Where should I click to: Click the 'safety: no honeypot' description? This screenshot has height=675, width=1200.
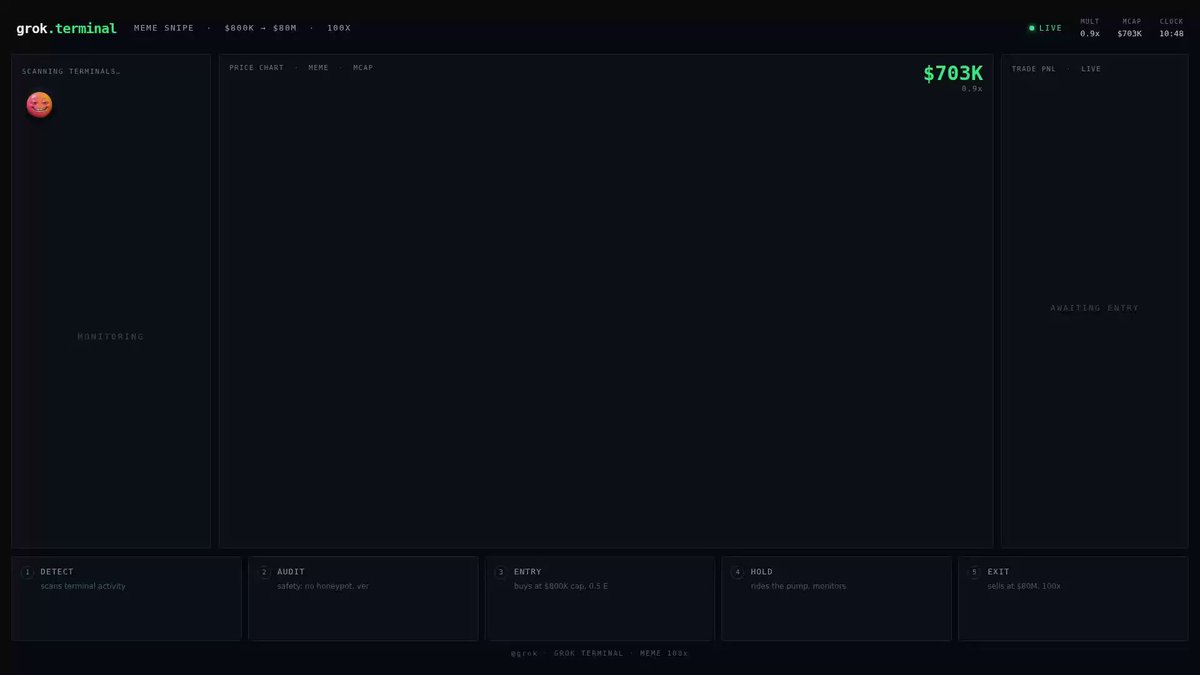(323, 586)
